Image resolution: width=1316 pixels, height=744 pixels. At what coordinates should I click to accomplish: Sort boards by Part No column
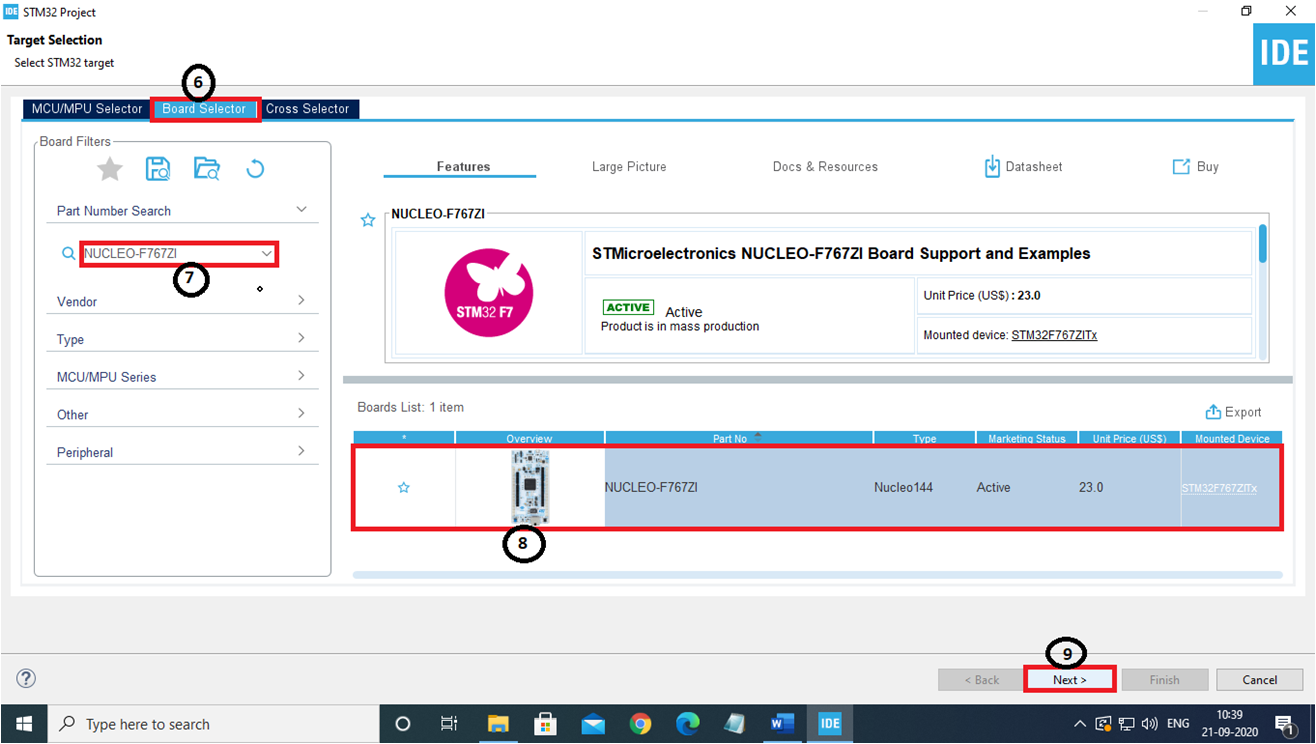[739, 438]
